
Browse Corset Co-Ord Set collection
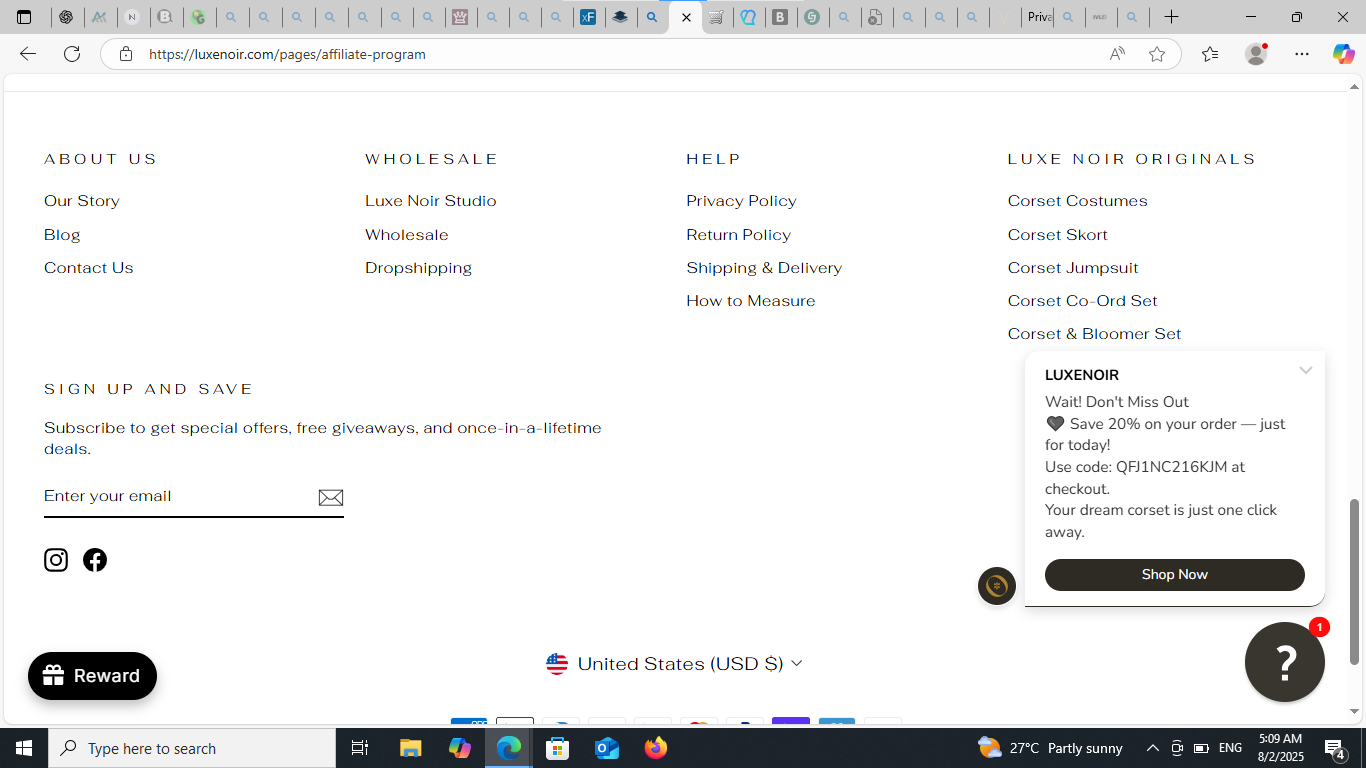[1083, 301]
